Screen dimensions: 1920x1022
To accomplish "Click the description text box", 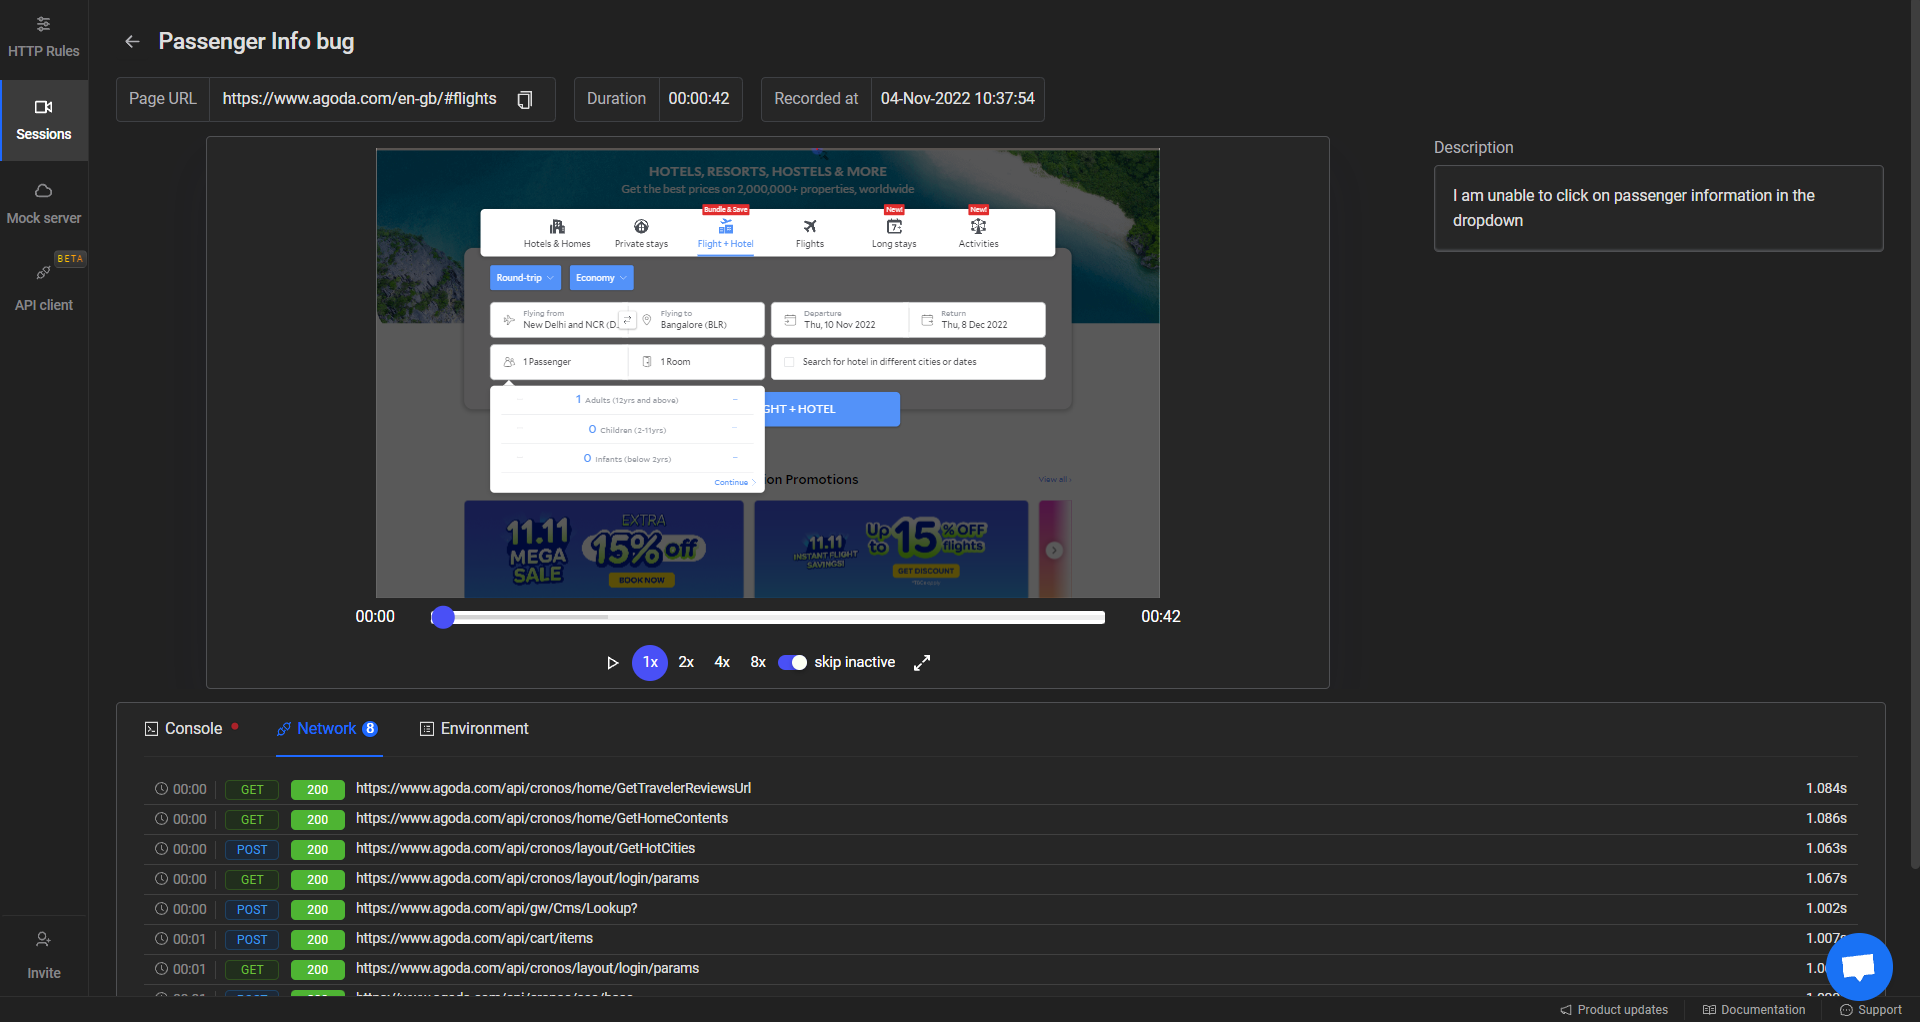I will click(x=1658, y=208).
